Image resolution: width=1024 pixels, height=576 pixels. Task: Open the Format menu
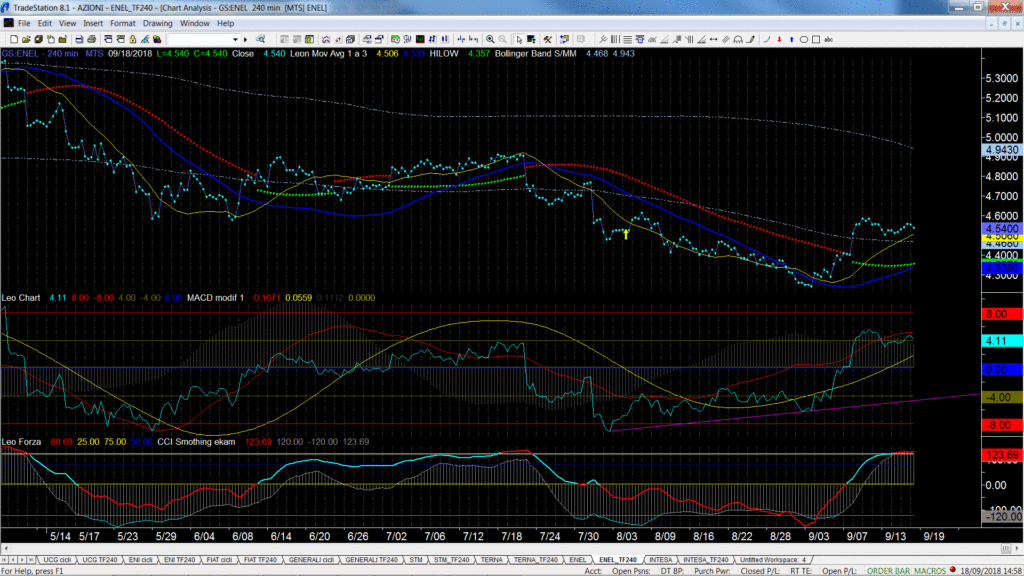tap(123, 24)
